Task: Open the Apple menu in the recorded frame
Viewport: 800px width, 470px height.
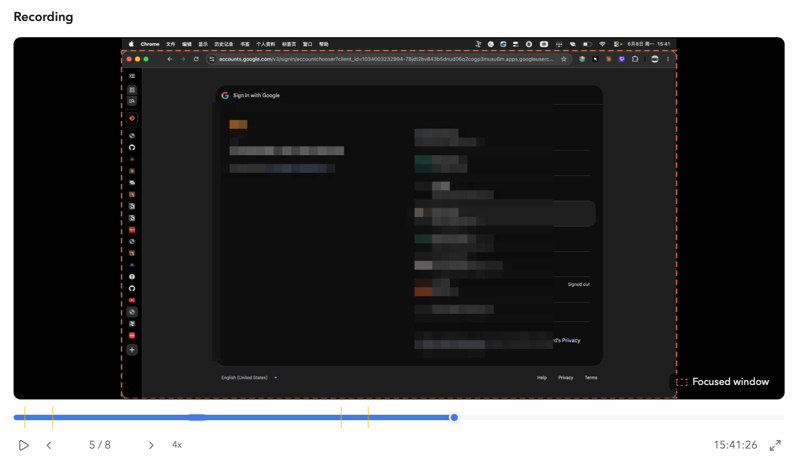Action: coord(131,44)
